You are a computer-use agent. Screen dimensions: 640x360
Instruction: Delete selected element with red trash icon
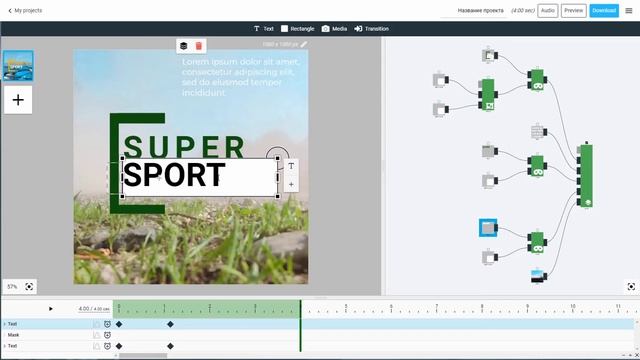click(x=199, y=46)
